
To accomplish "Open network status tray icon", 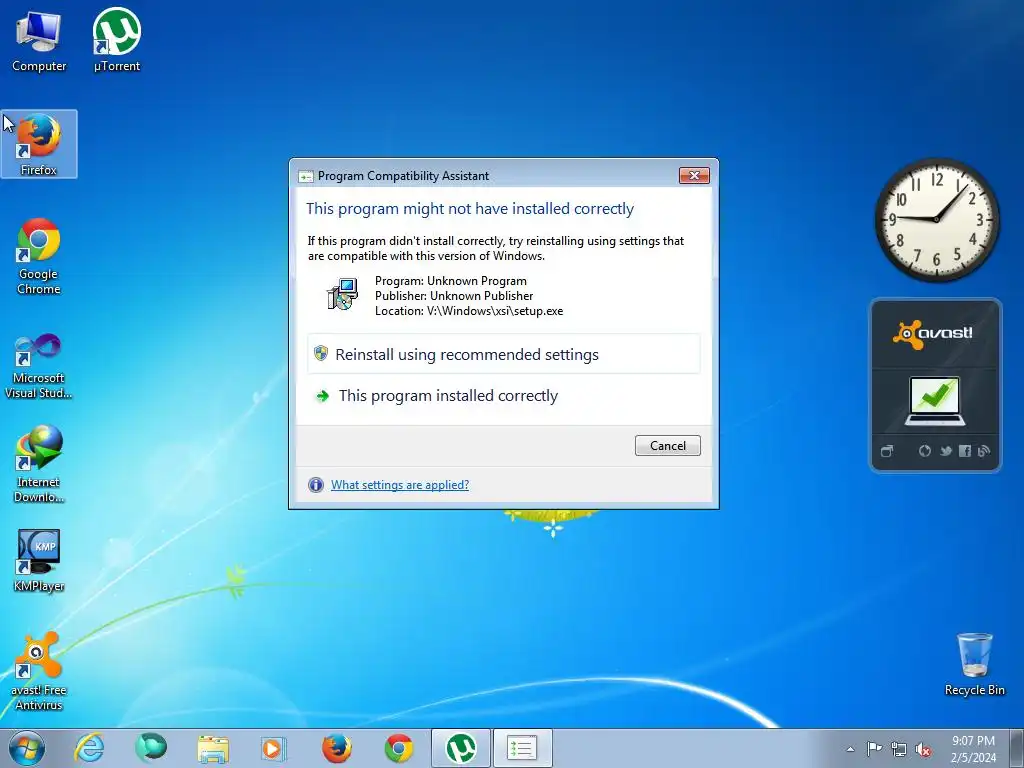I will (899, 749).
